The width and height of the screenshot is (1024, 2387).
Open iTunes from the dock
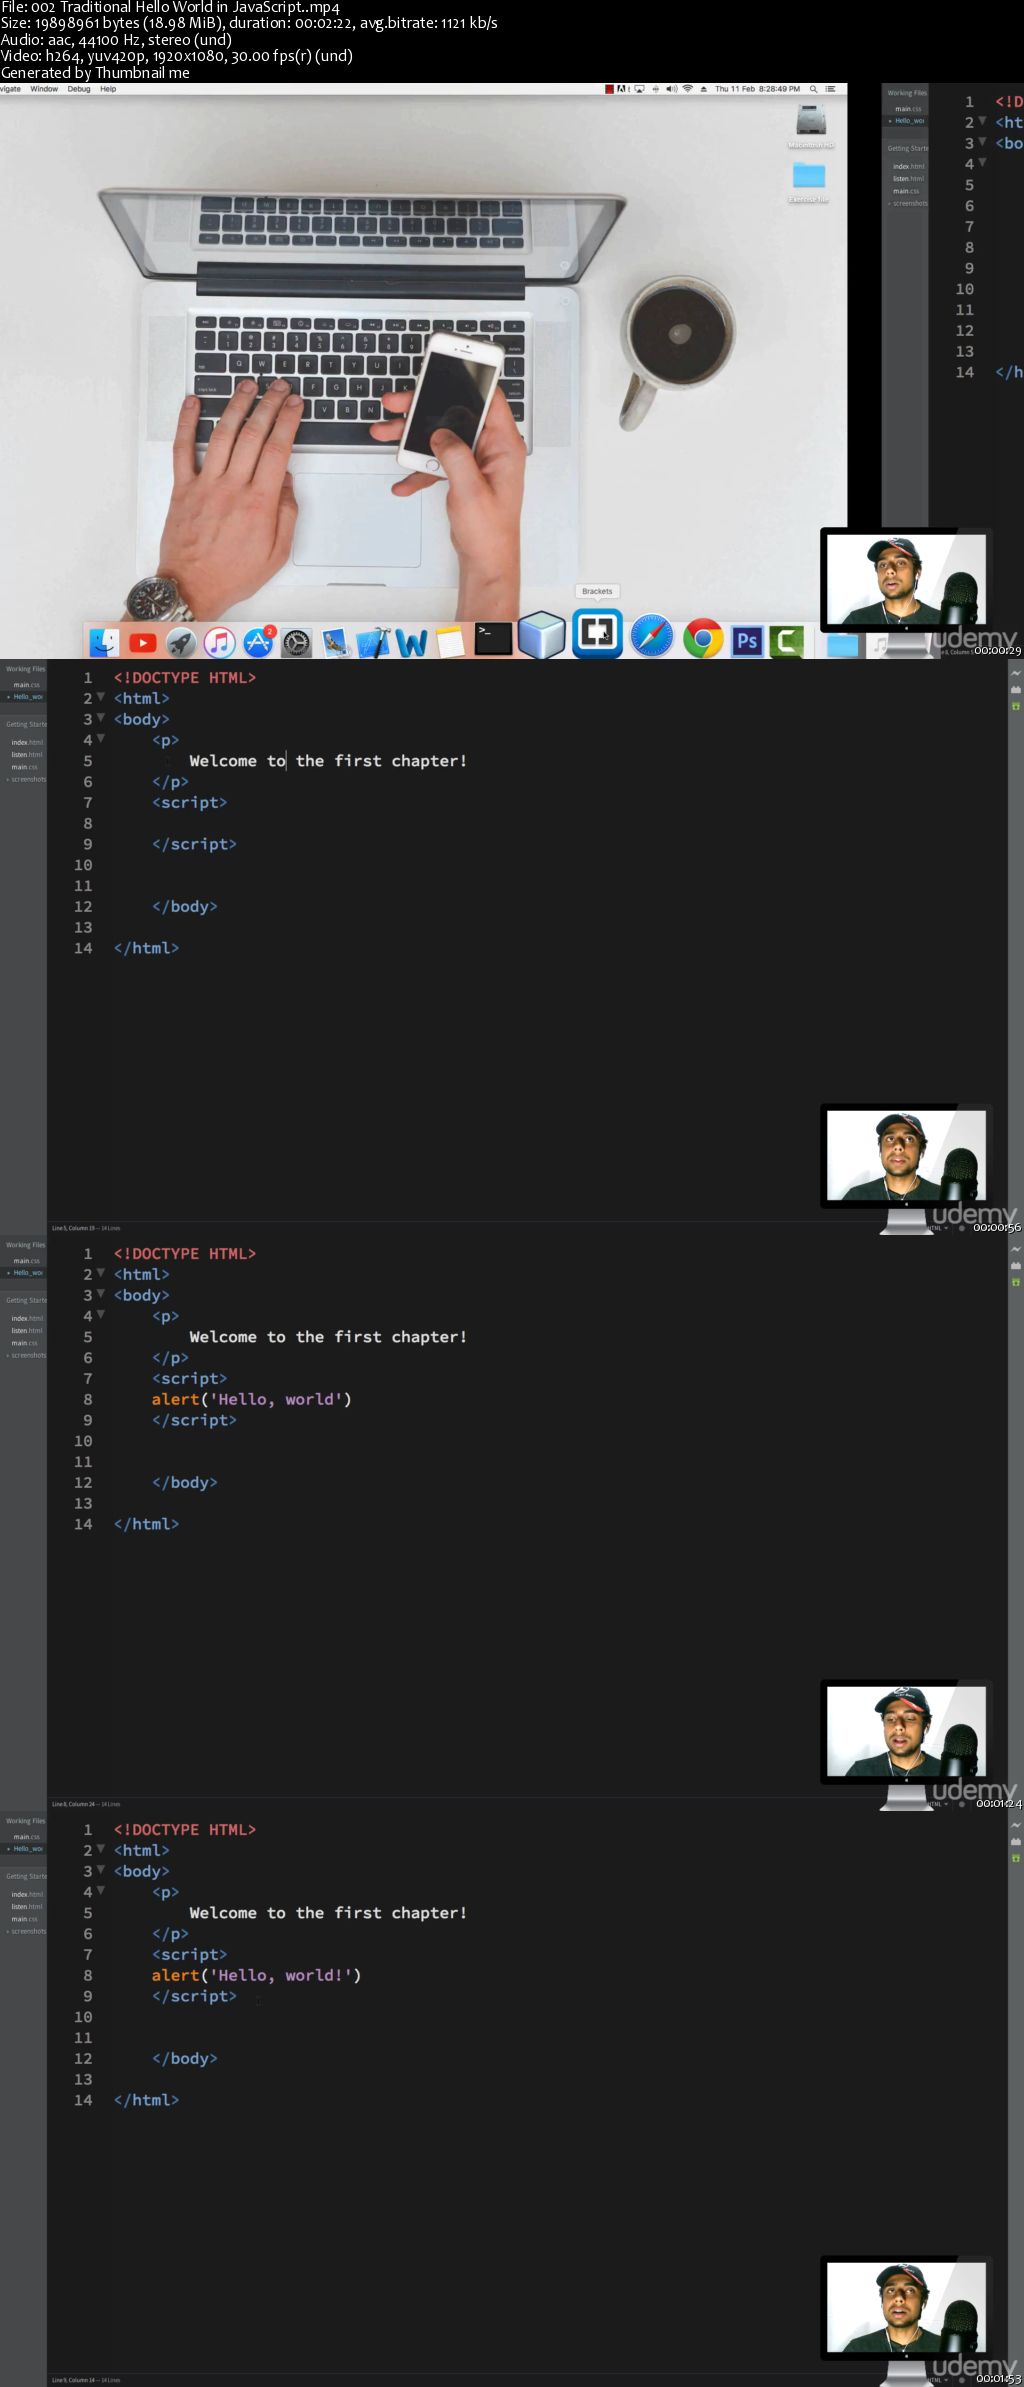coord(219,643)
